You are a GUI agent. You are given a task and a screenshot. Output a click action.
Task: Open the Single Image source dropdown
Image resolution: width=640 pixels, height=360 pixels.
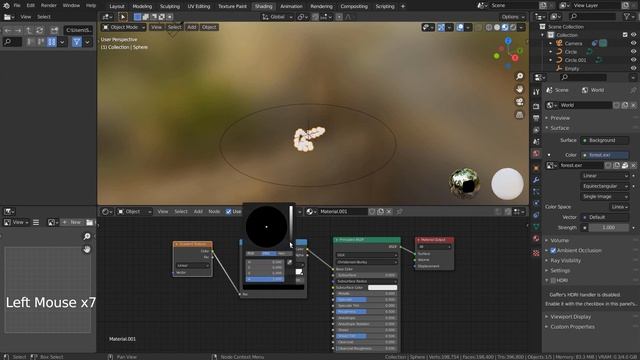point(604,196)
